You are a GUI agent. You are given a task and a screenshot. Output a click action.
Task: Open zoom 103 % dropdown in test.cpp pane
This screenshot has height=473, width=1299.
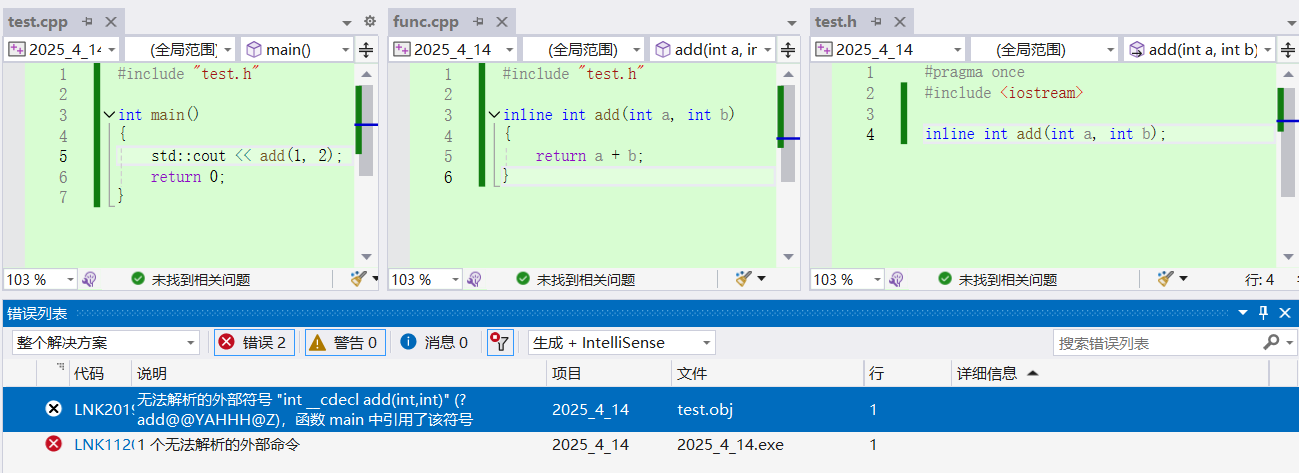click(70, 280)
